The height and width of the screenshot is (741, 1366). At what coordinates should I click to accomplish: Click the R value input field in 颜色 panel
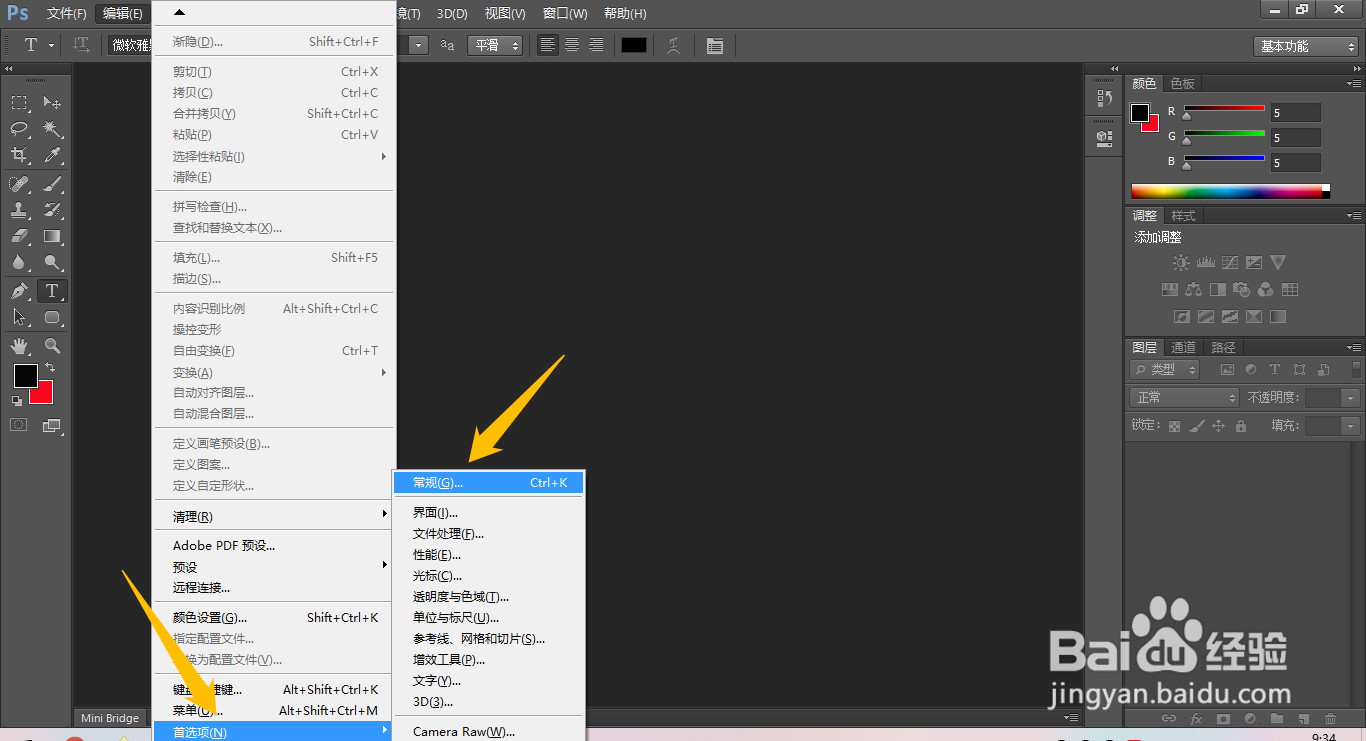click(x=1295, y=112)
